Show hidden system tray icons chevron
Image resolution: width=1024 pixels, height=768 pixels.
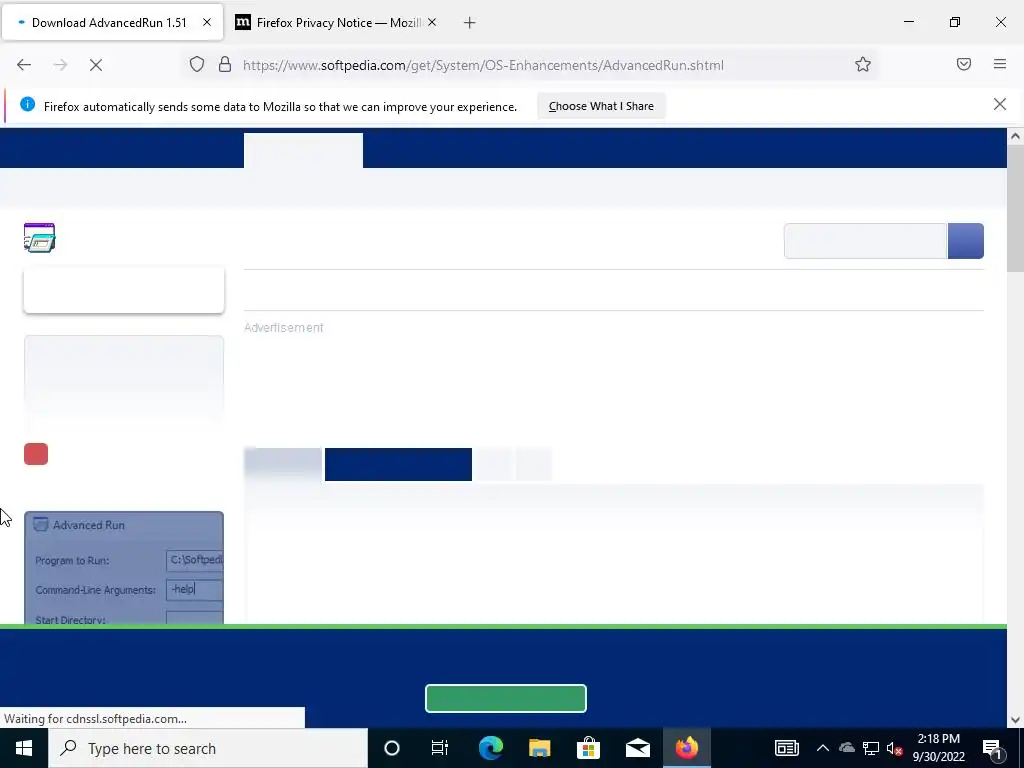pyautogui.click(x=823, y=748)
